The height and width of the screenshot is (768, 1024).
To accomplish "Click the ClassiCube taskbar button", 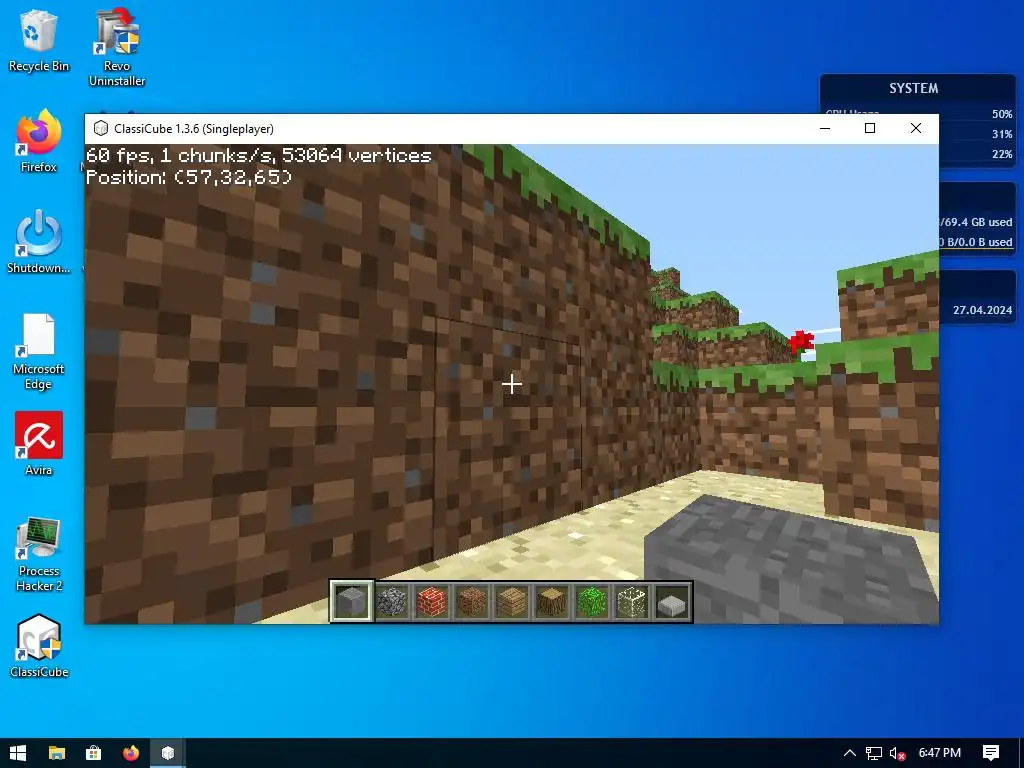I will point(168,753).
